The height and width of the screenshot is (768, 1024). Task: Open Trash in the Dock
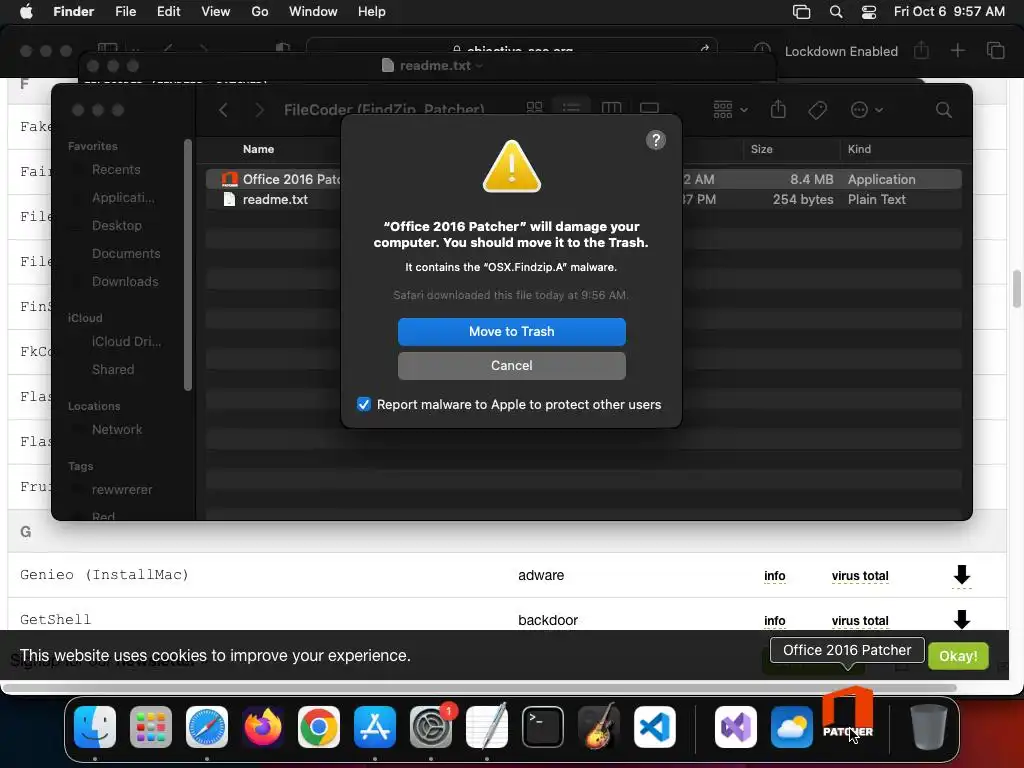(x=929, y=727)
